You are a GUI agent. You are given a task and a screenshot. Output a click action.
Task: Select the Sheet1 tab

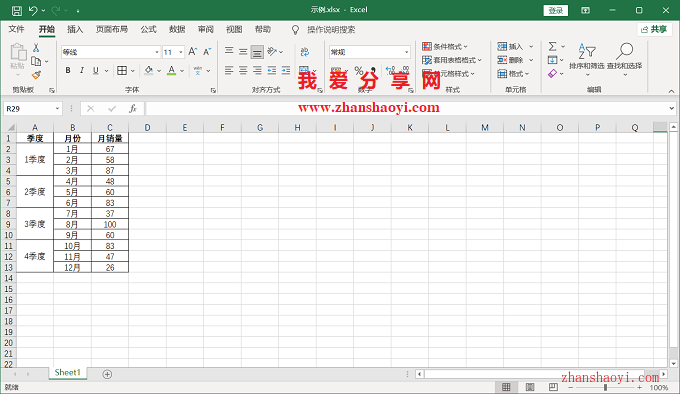point(68,373)
